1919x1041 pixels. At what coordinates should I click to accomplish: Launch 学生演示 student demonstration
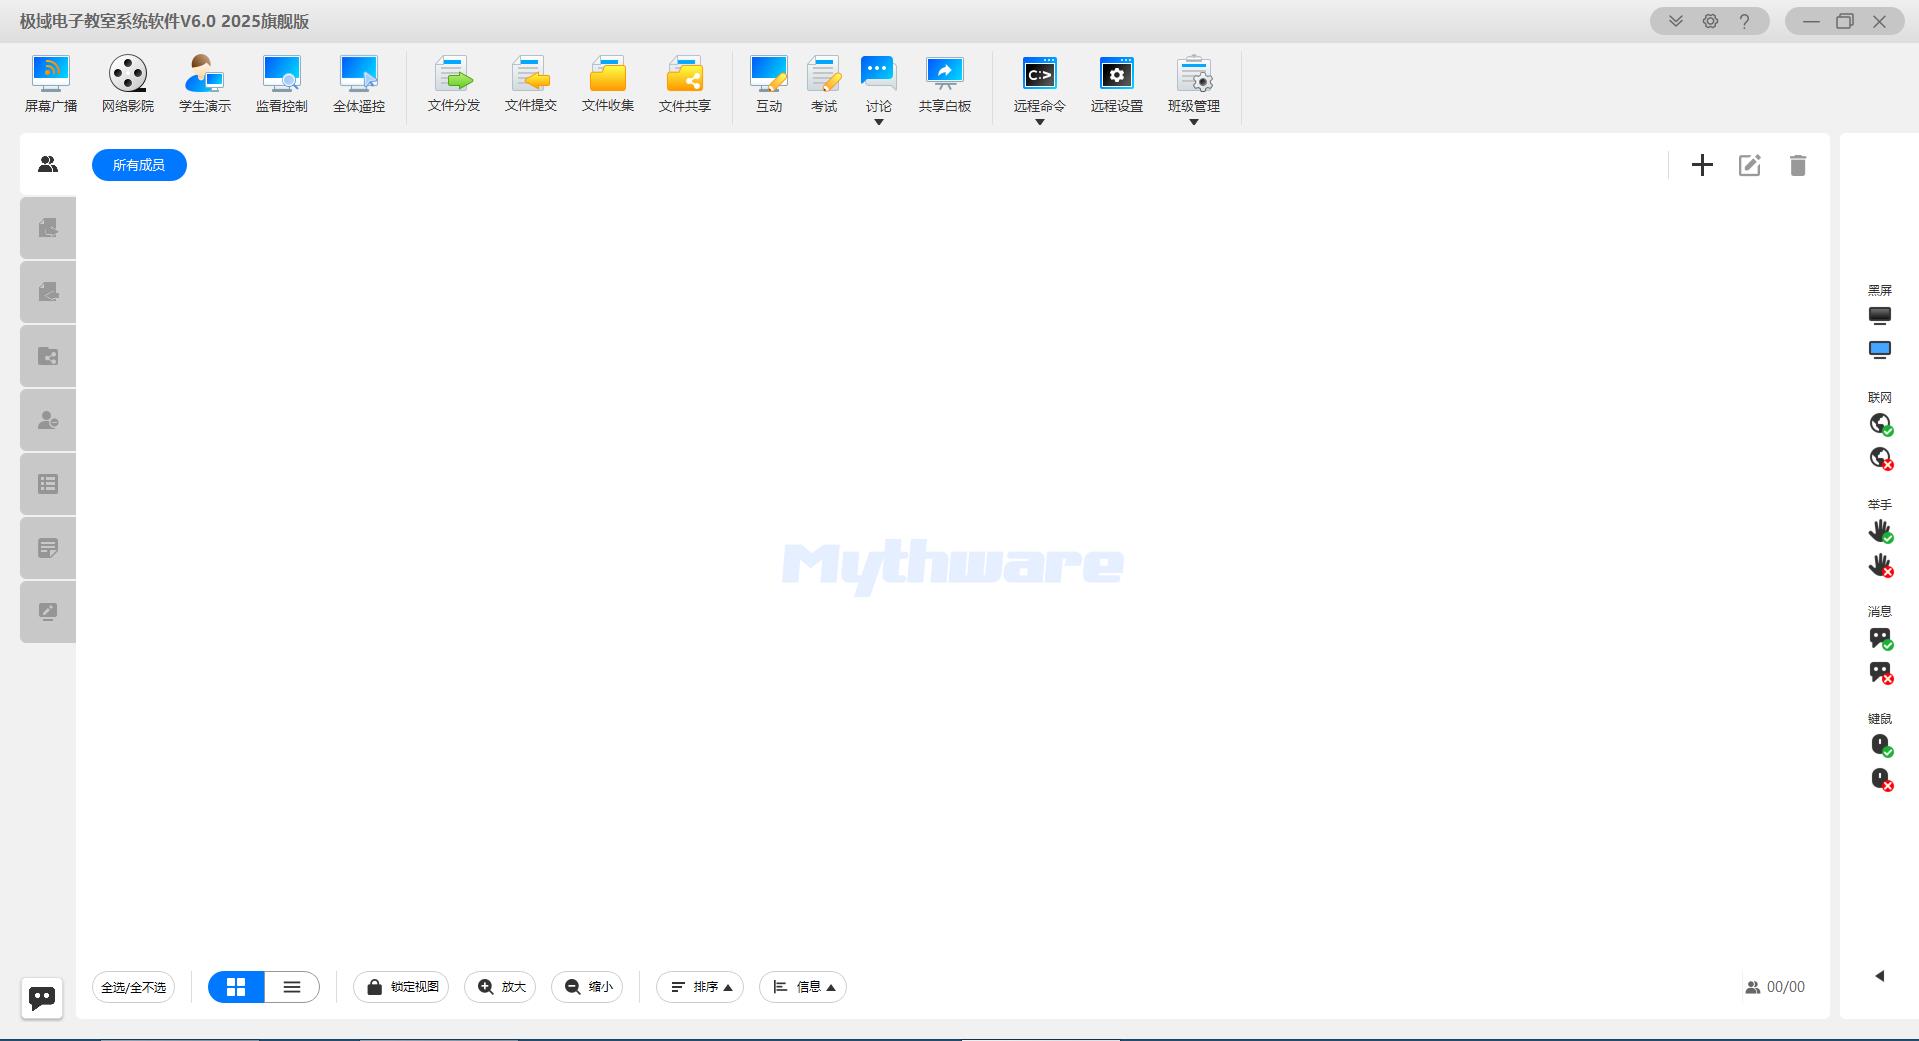pyautogui.click(x=205, y=84)
